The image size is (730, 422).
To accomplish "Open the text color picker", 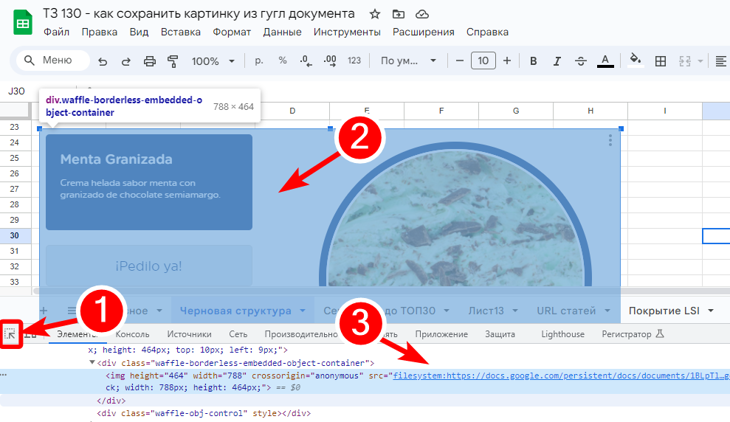I will click(x=605, y=61).
